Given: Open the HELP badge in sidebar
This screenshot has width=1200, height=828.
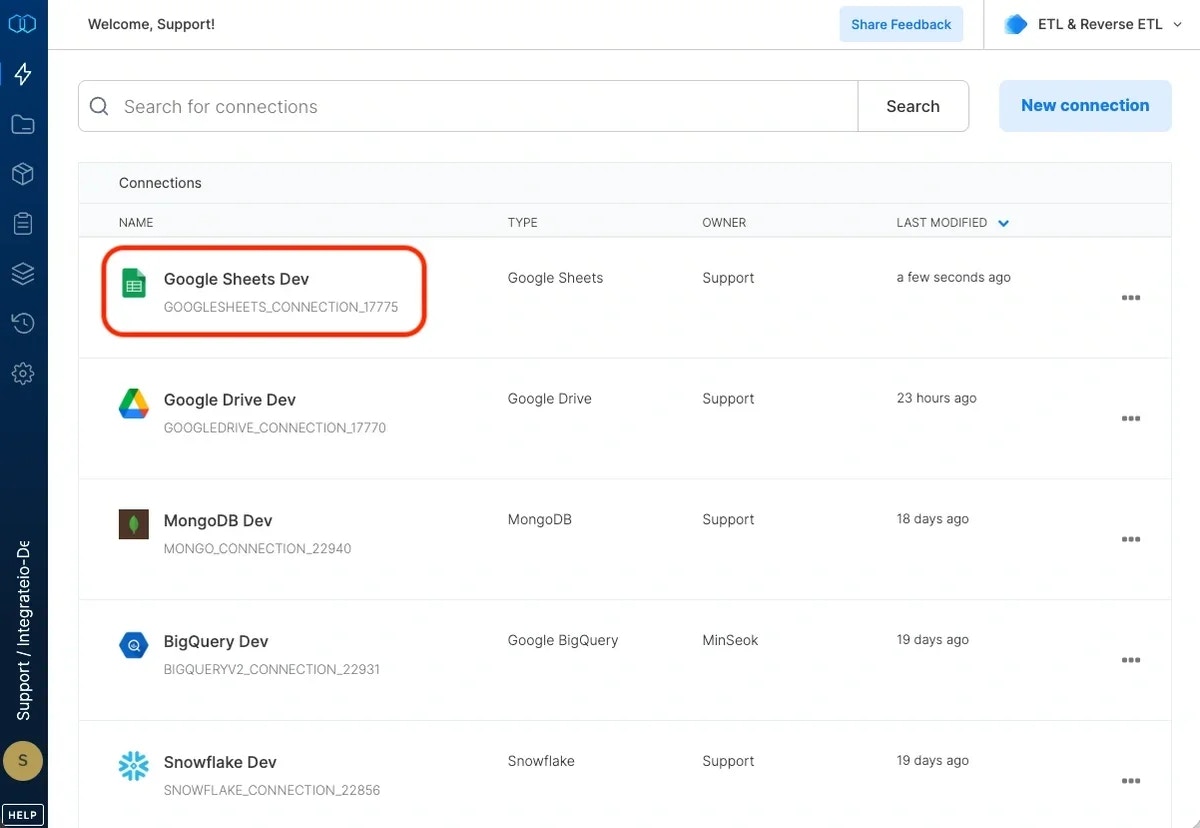Looking at the screenshot, I should [x=23, y=815].
